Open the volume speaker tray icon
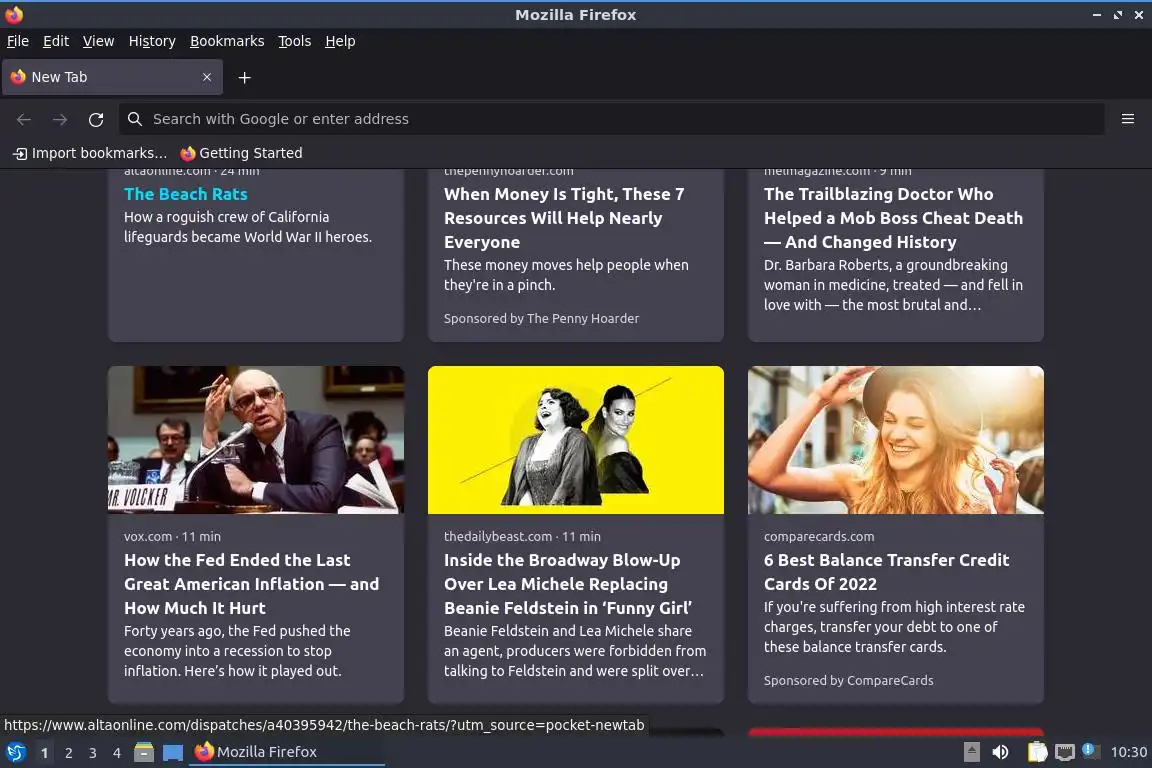Image resolution: width=1152 pixels, height=768 pixels. [x=1000, y=752]
